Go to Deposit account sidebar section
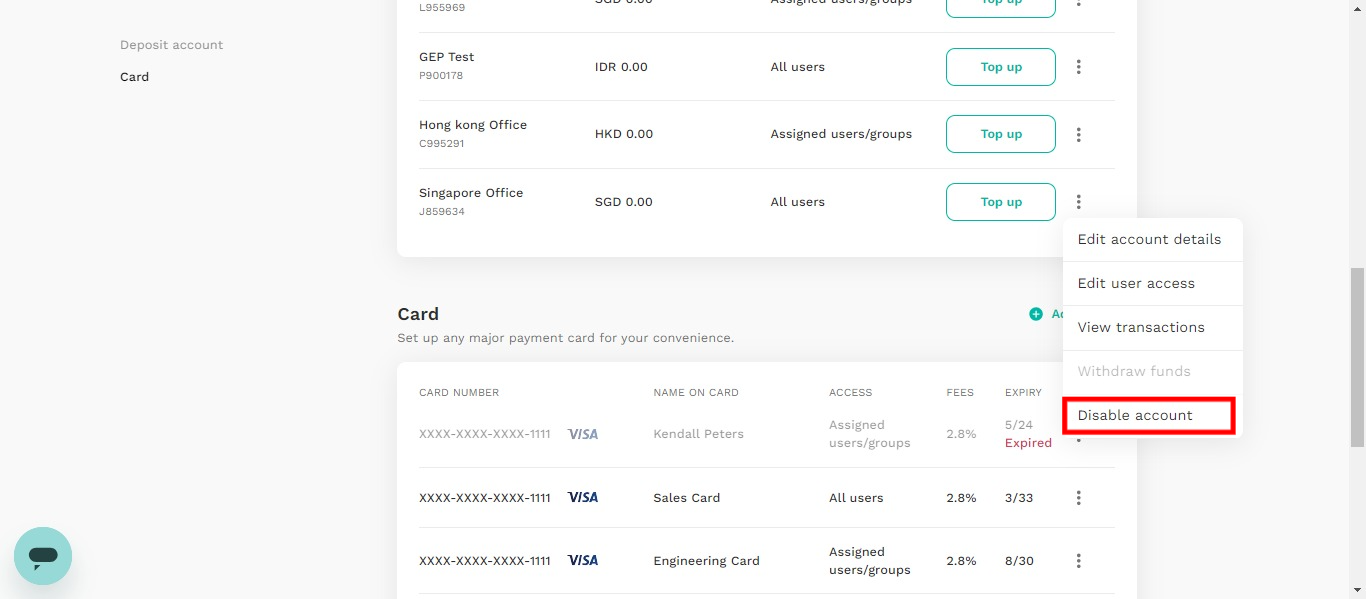Viewport: 1366px width, 599px height. coord(171,45)
